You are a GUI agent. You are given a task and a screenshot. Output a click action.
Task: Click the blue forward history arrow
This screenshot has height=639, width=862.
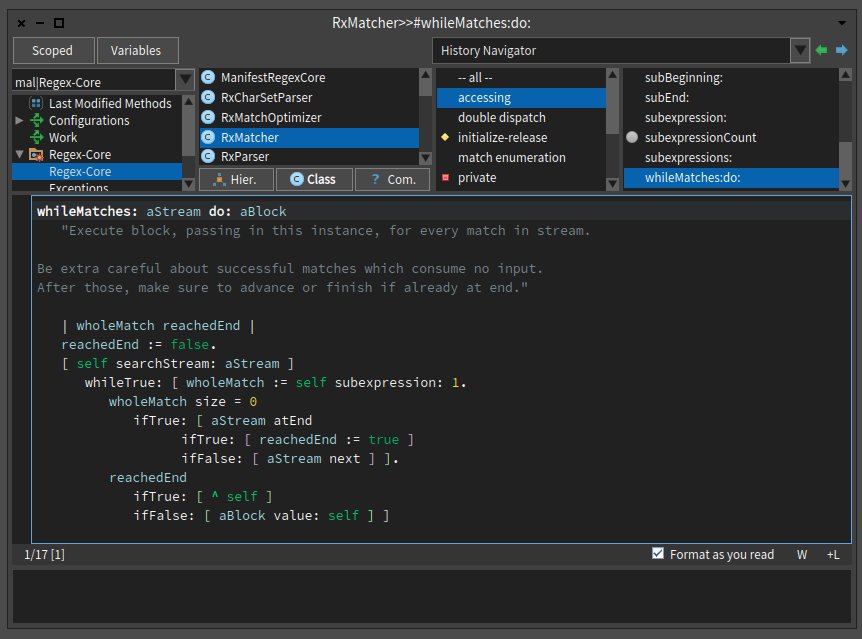point(841,50)
